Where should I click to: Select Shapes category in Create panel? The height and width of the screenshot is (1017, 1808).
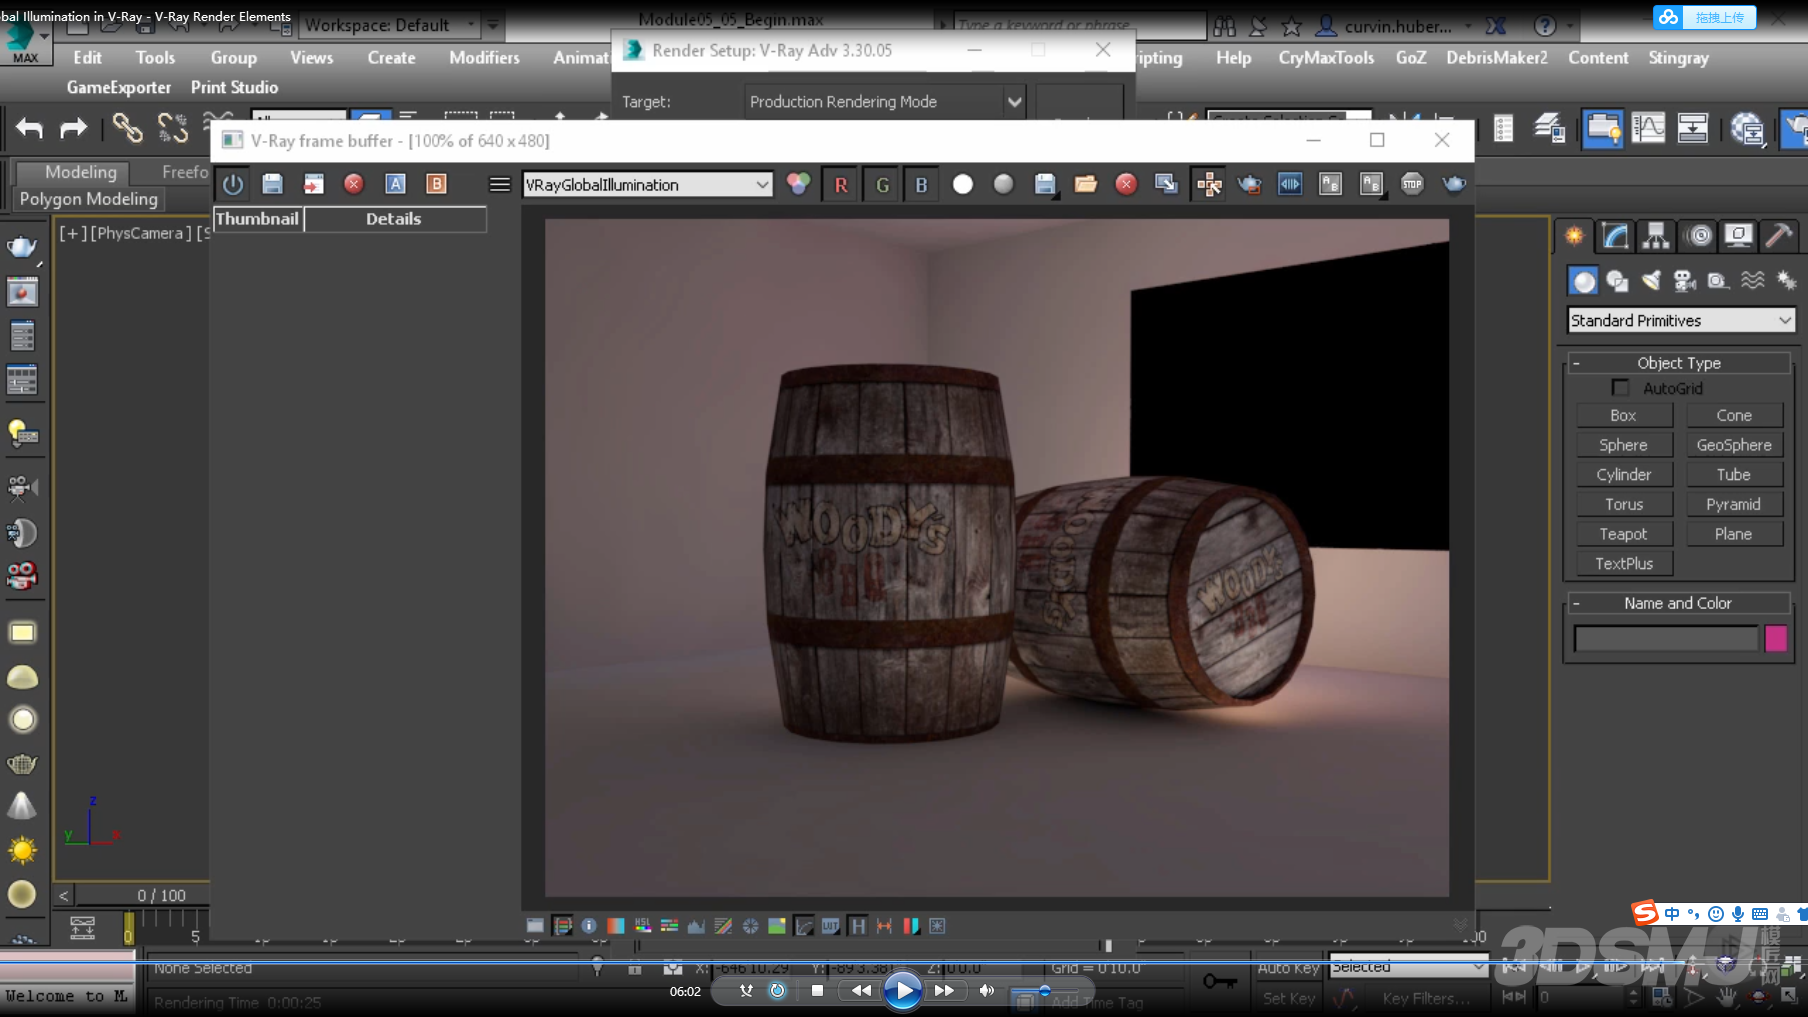pos(1617,281)
